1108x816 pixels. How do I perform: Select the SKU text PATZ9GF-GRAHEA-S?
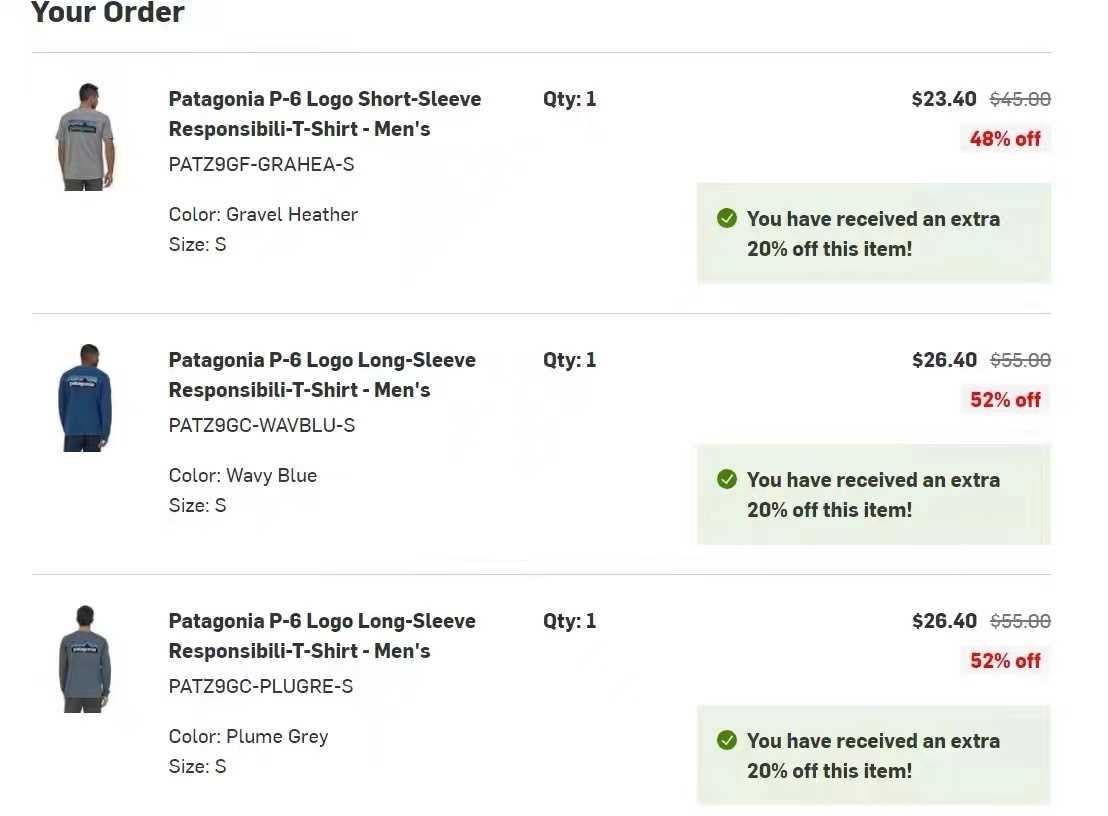pos(261,164)
